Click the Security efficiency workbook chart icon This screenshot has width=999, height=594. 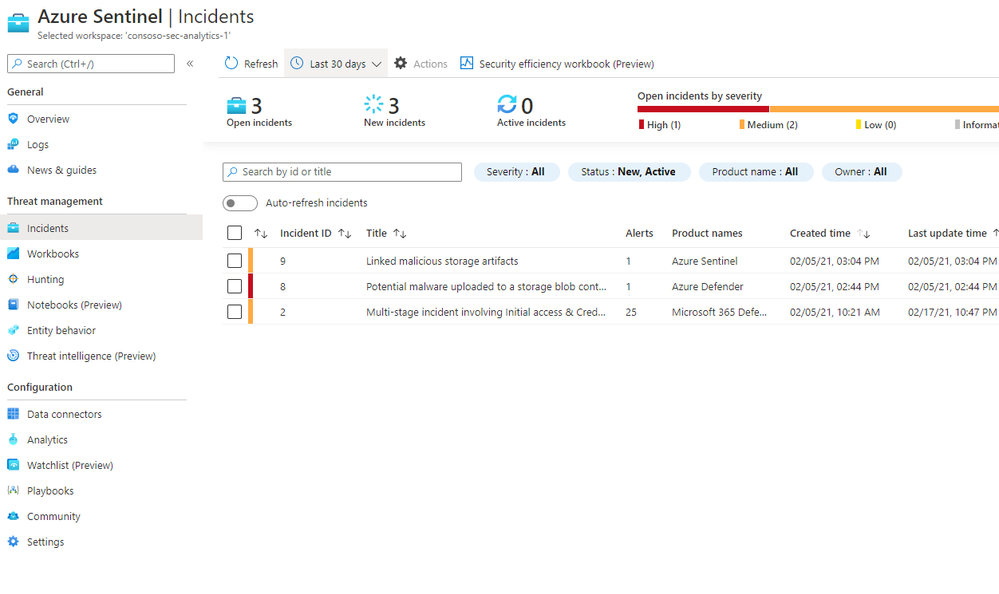[466, 63]
